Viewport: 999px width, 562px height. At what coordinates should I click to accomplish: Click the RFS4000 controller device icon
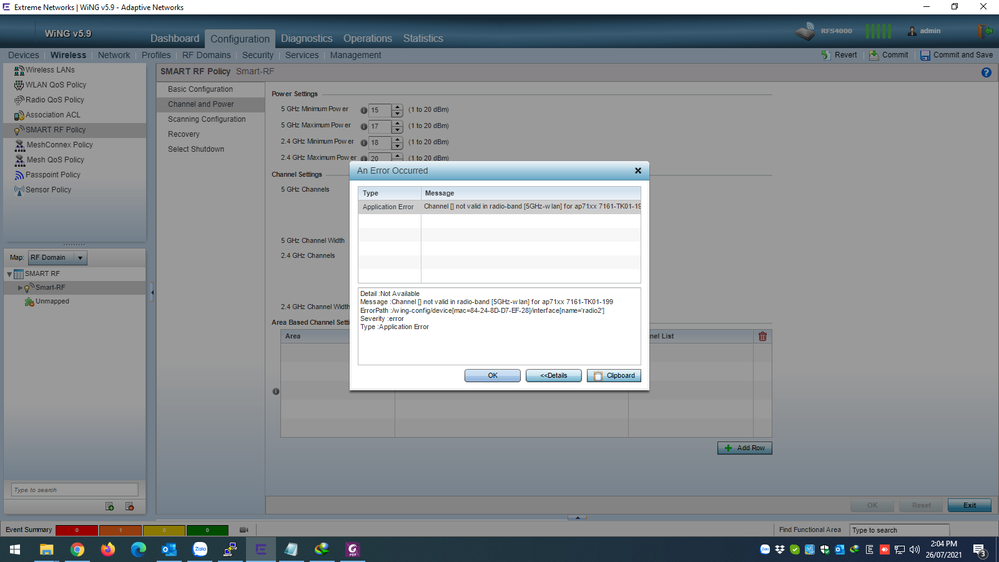(x=805, y=31)
